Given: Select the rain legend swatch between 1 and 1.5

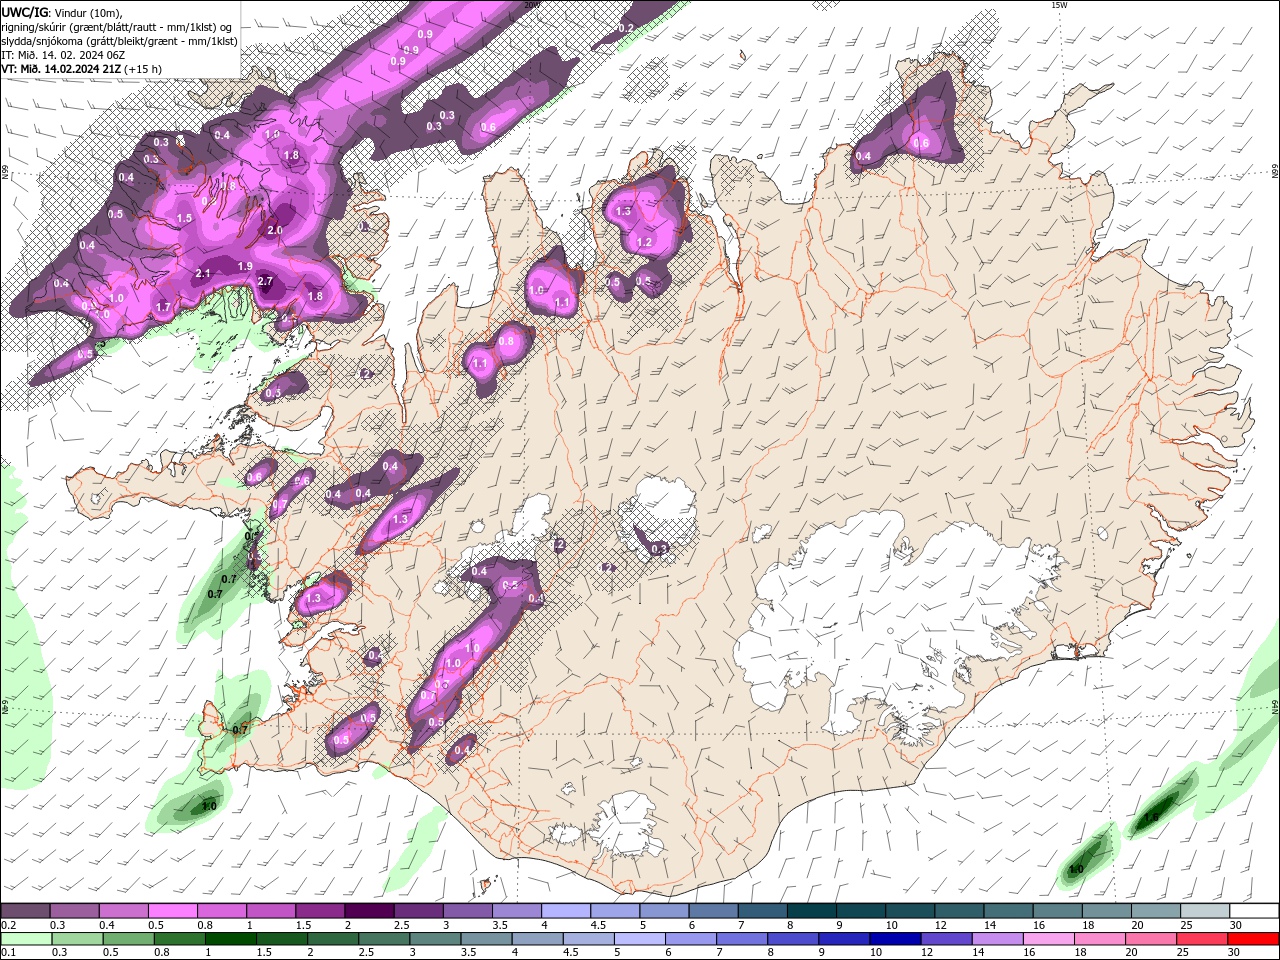Looking at the screenshot, I should 231,939.
